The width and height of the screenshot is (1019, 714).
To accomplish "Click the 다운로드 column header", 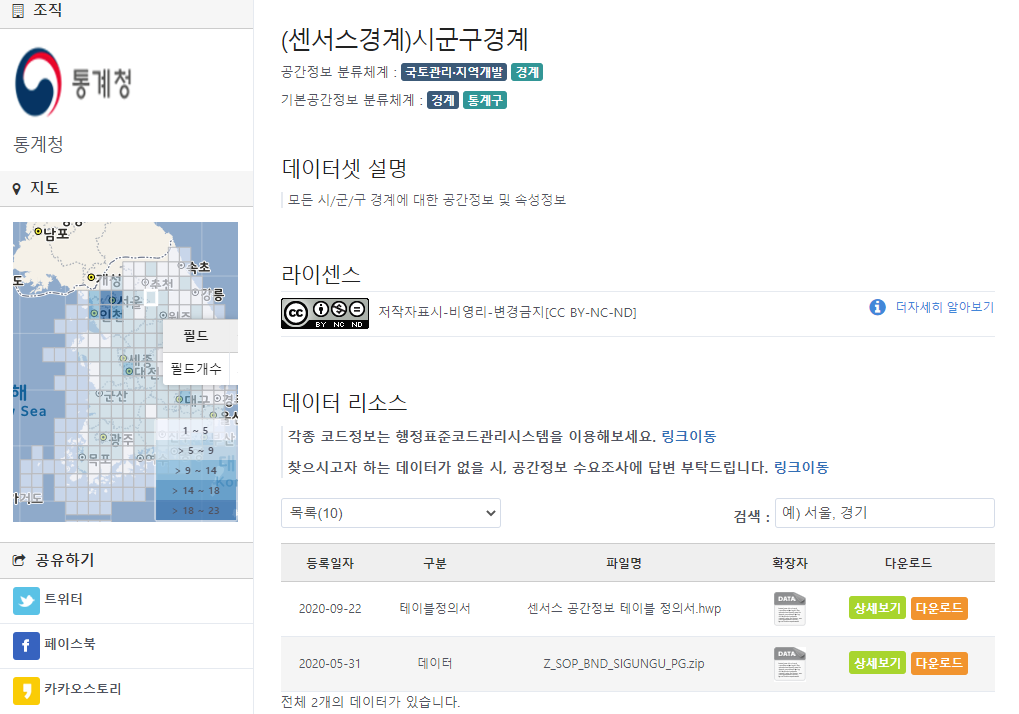I will tap(909, 563).
